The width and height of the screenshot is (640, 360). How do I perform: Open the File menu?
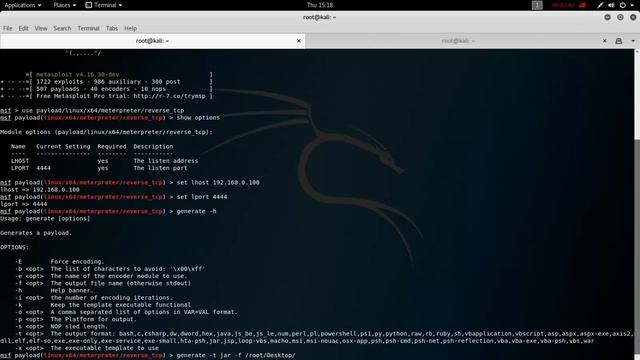(8, 28)
